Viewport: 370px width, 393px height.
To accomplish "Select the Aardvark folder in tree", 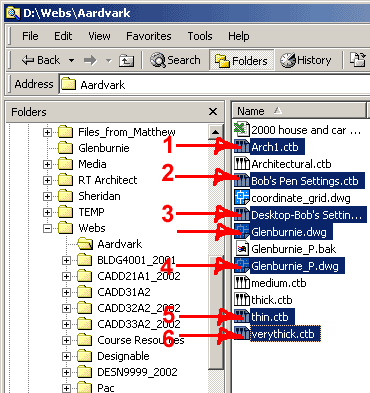I will (x=120, y=244).
